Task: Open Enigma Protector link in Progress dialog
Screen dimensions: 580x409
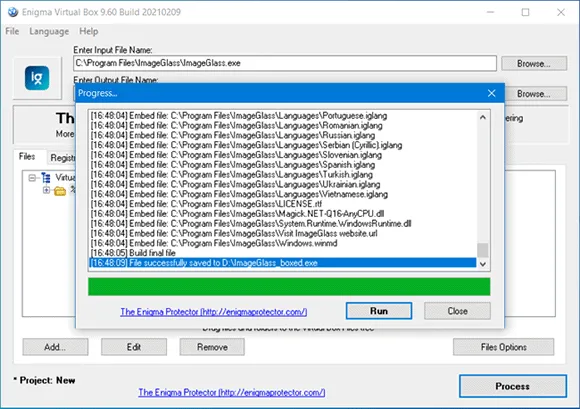Action: click(214, 312)
